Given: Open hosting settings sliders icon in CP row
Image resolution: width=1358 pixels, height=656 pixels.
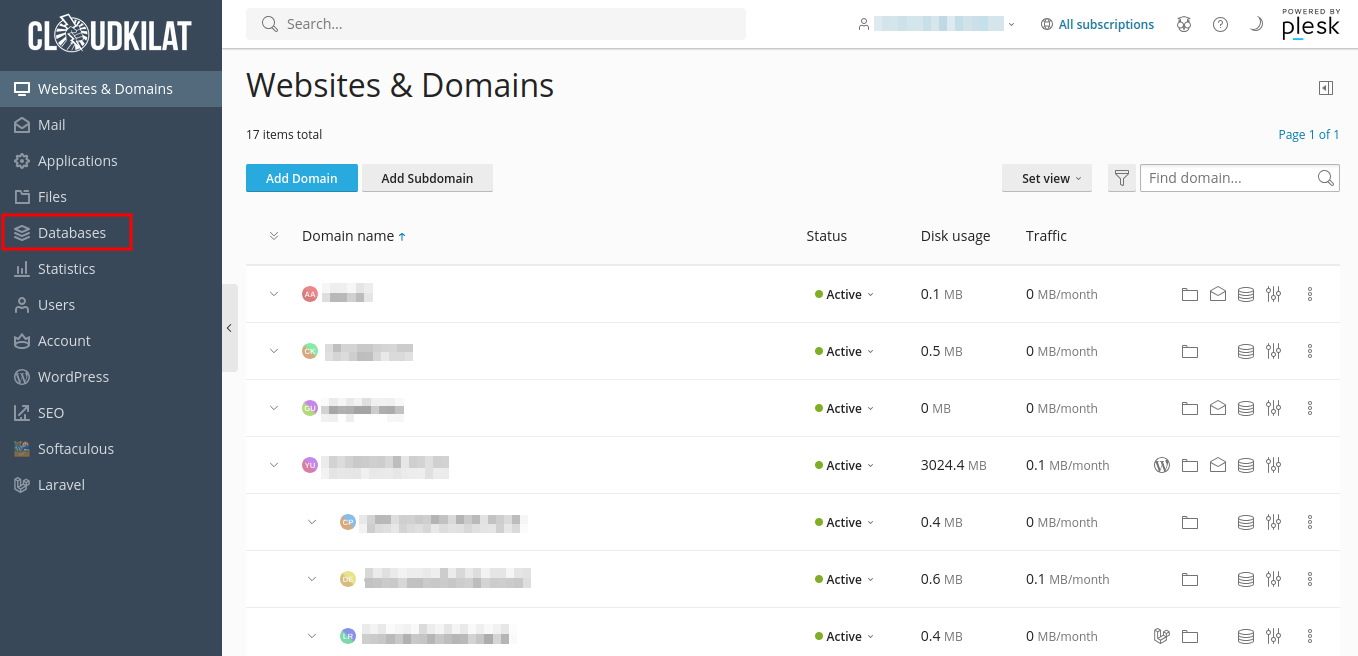Looking at the screenshot, I should tap(1273, 523).
